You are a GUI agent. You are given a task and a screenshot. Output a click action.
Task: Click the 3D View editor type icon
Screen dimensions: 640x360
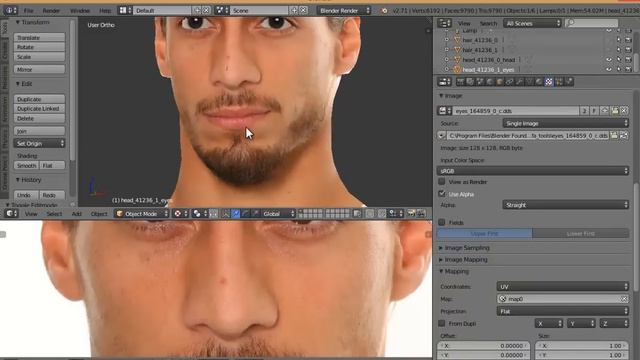point(11,213)
